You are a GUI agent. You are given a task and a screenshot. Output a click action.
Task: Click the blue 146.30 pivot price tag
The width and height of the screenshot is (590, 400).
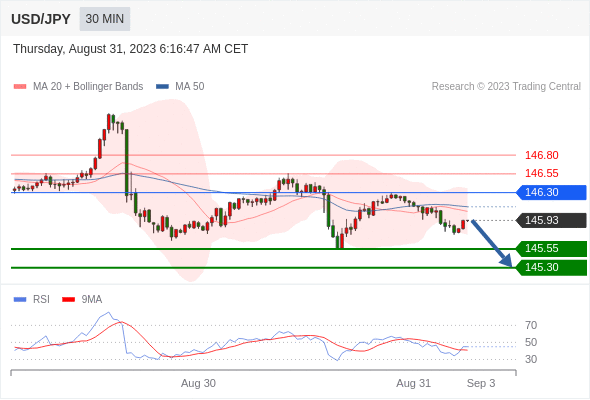click(x=551, y=192)
